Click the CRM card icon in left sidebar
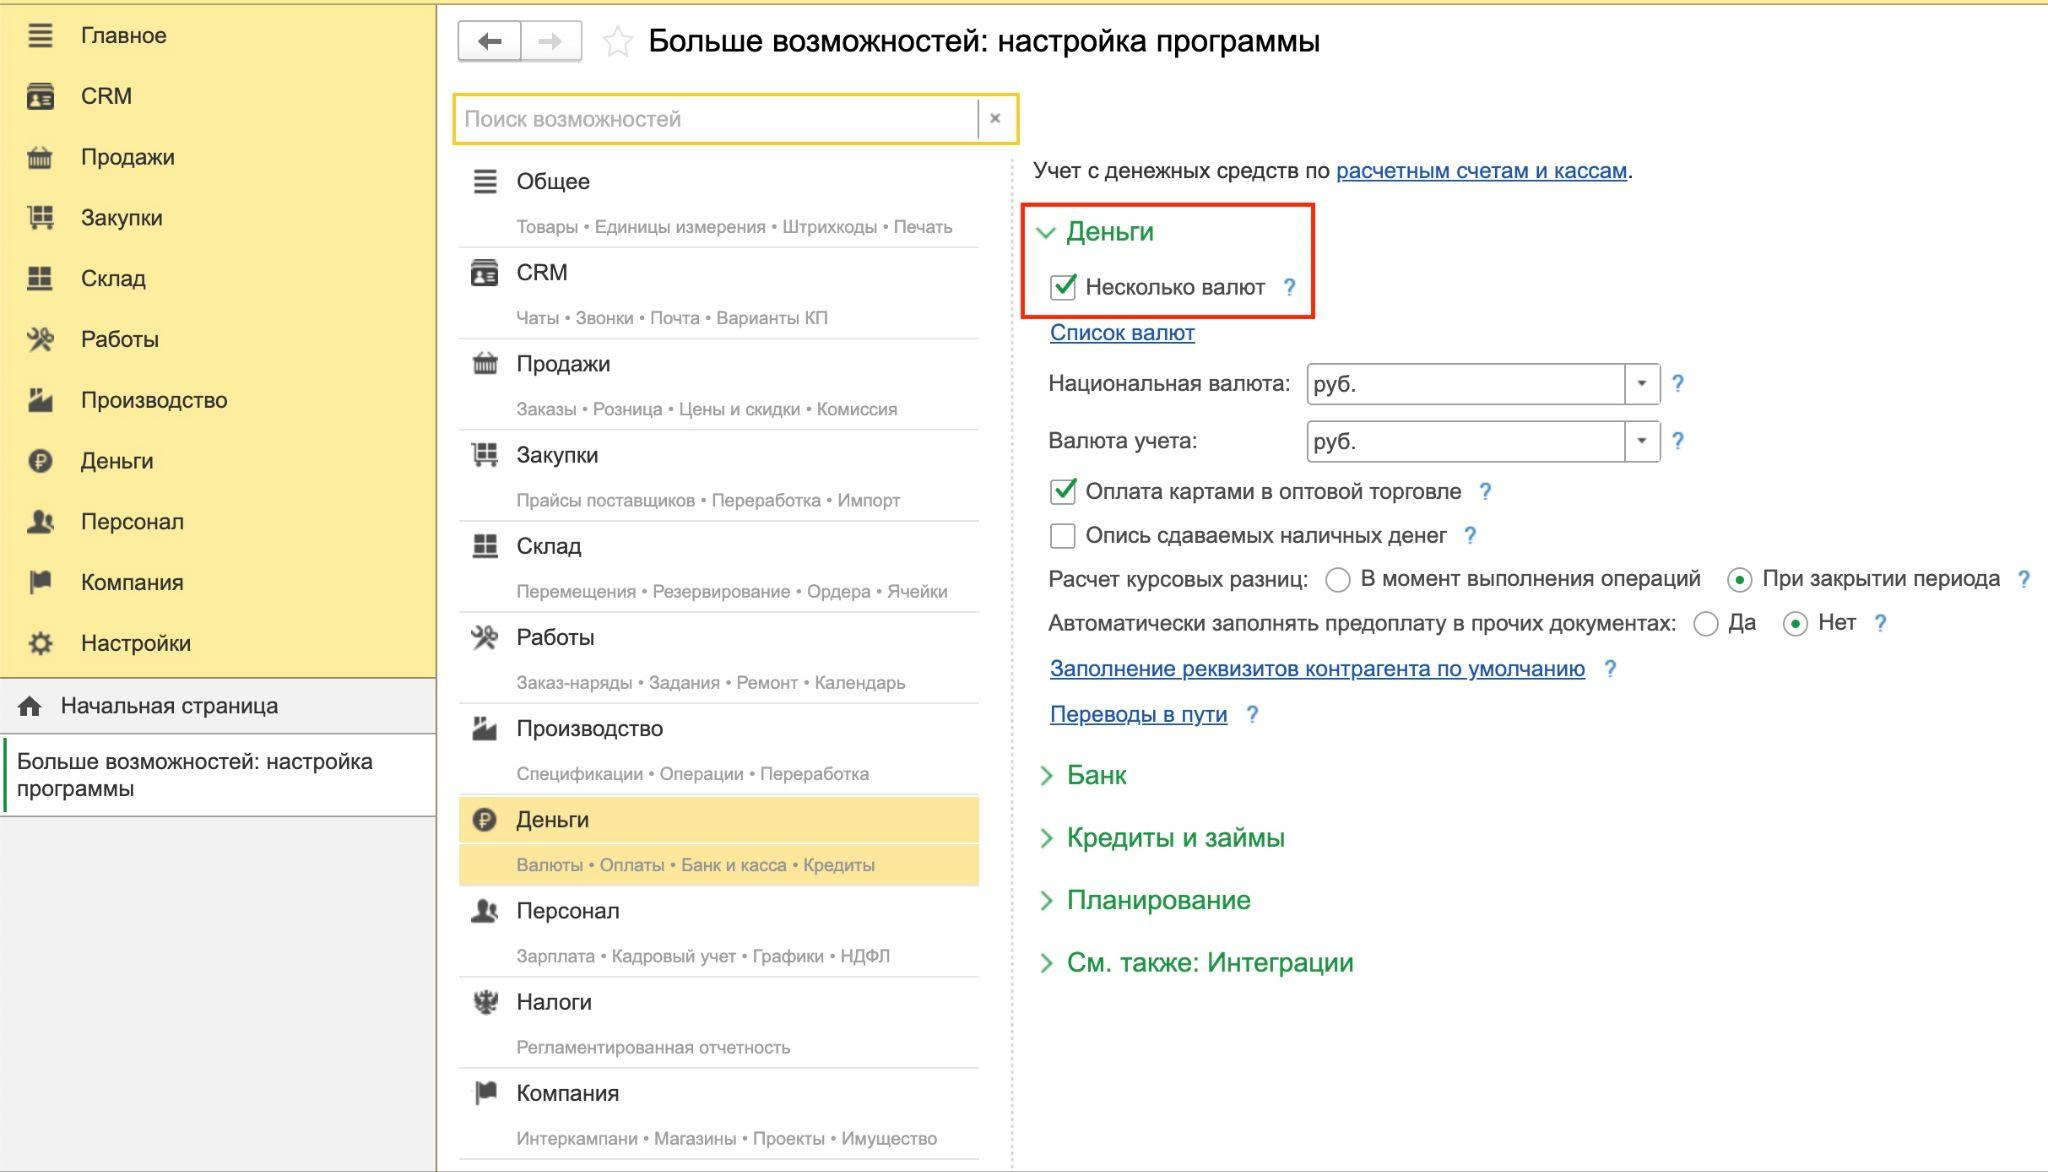This screenshot has height=1172, width=2048. [x=40, y=97]
